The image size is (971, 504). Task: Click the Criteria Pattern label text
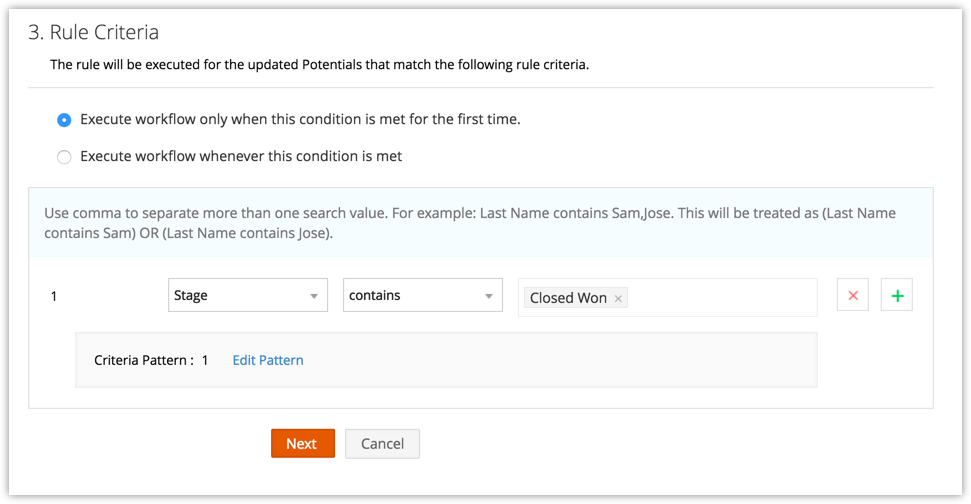[x=143, y=360]
